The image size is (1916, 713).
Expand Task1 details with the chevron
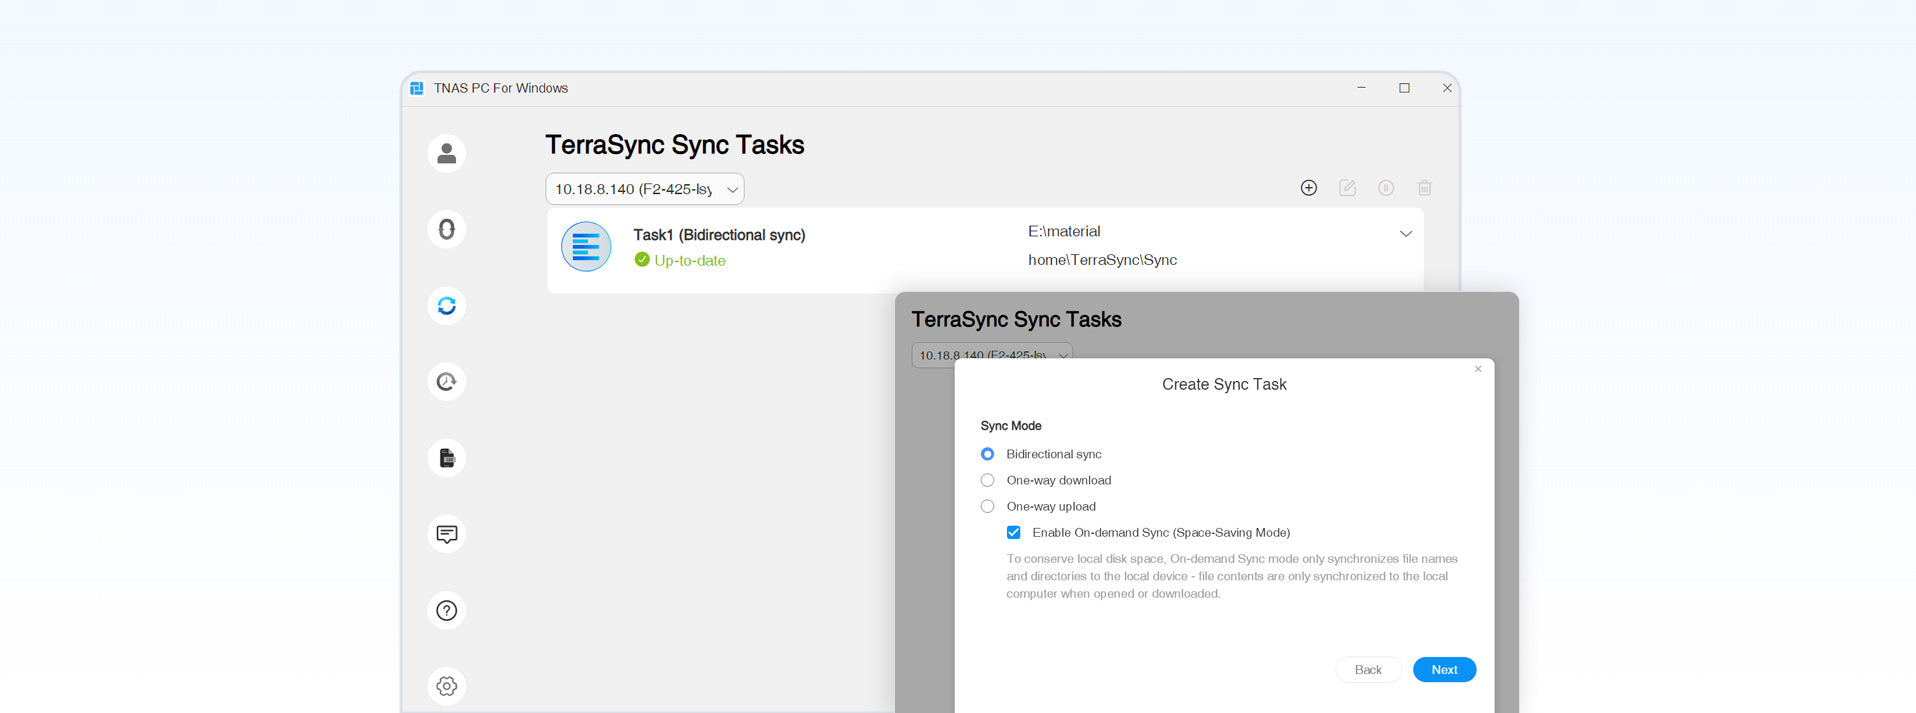click(1405, 234)
